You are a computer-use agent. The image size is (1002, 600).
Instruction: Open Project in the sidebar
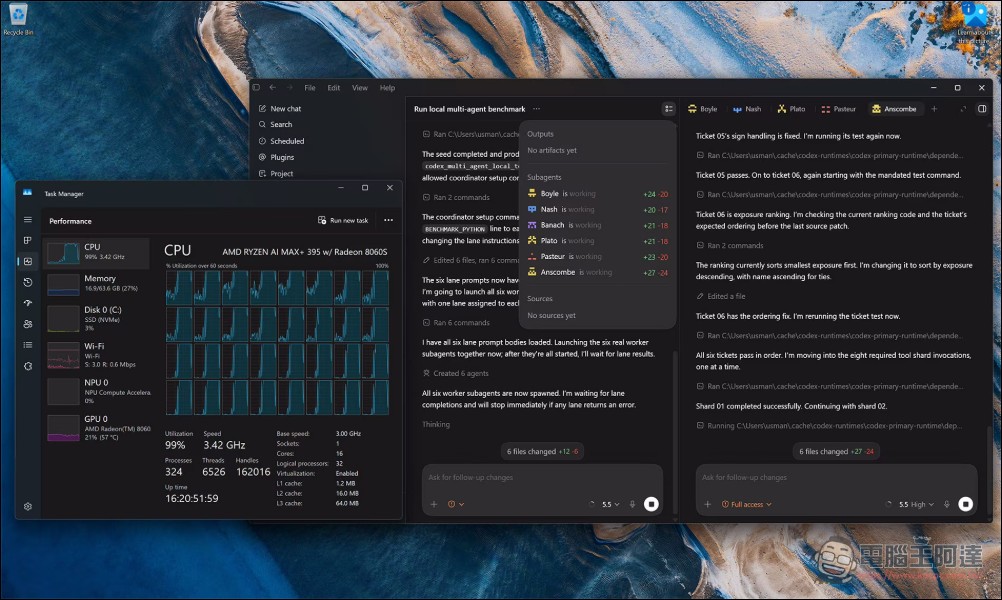[276, 173]
